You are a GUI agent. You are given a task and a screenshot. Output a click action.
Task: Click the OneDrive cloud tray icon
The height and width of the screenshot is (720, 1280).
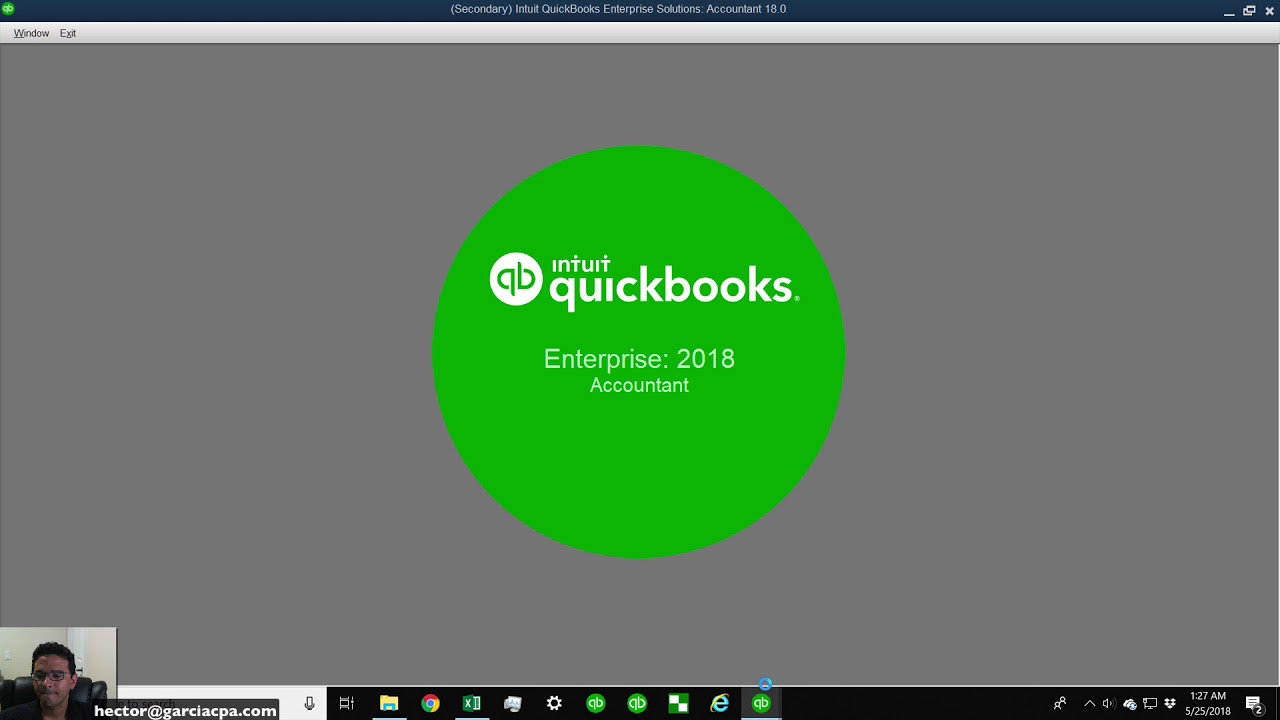[1129, 704]
